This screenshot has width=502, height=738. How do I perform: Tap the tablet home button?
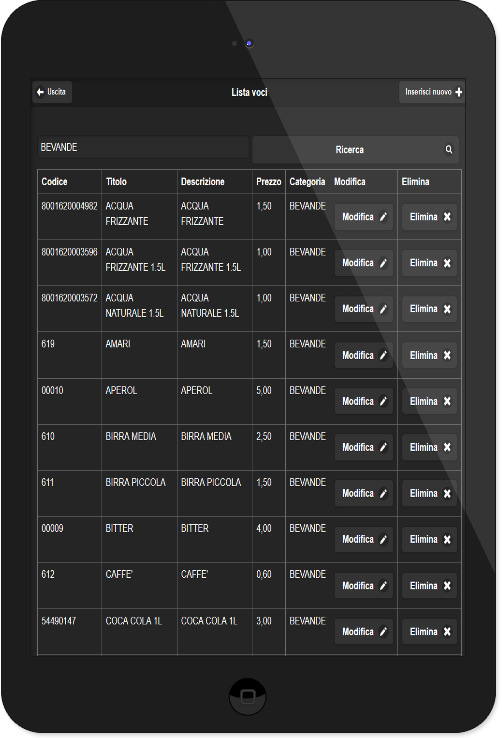247,696
